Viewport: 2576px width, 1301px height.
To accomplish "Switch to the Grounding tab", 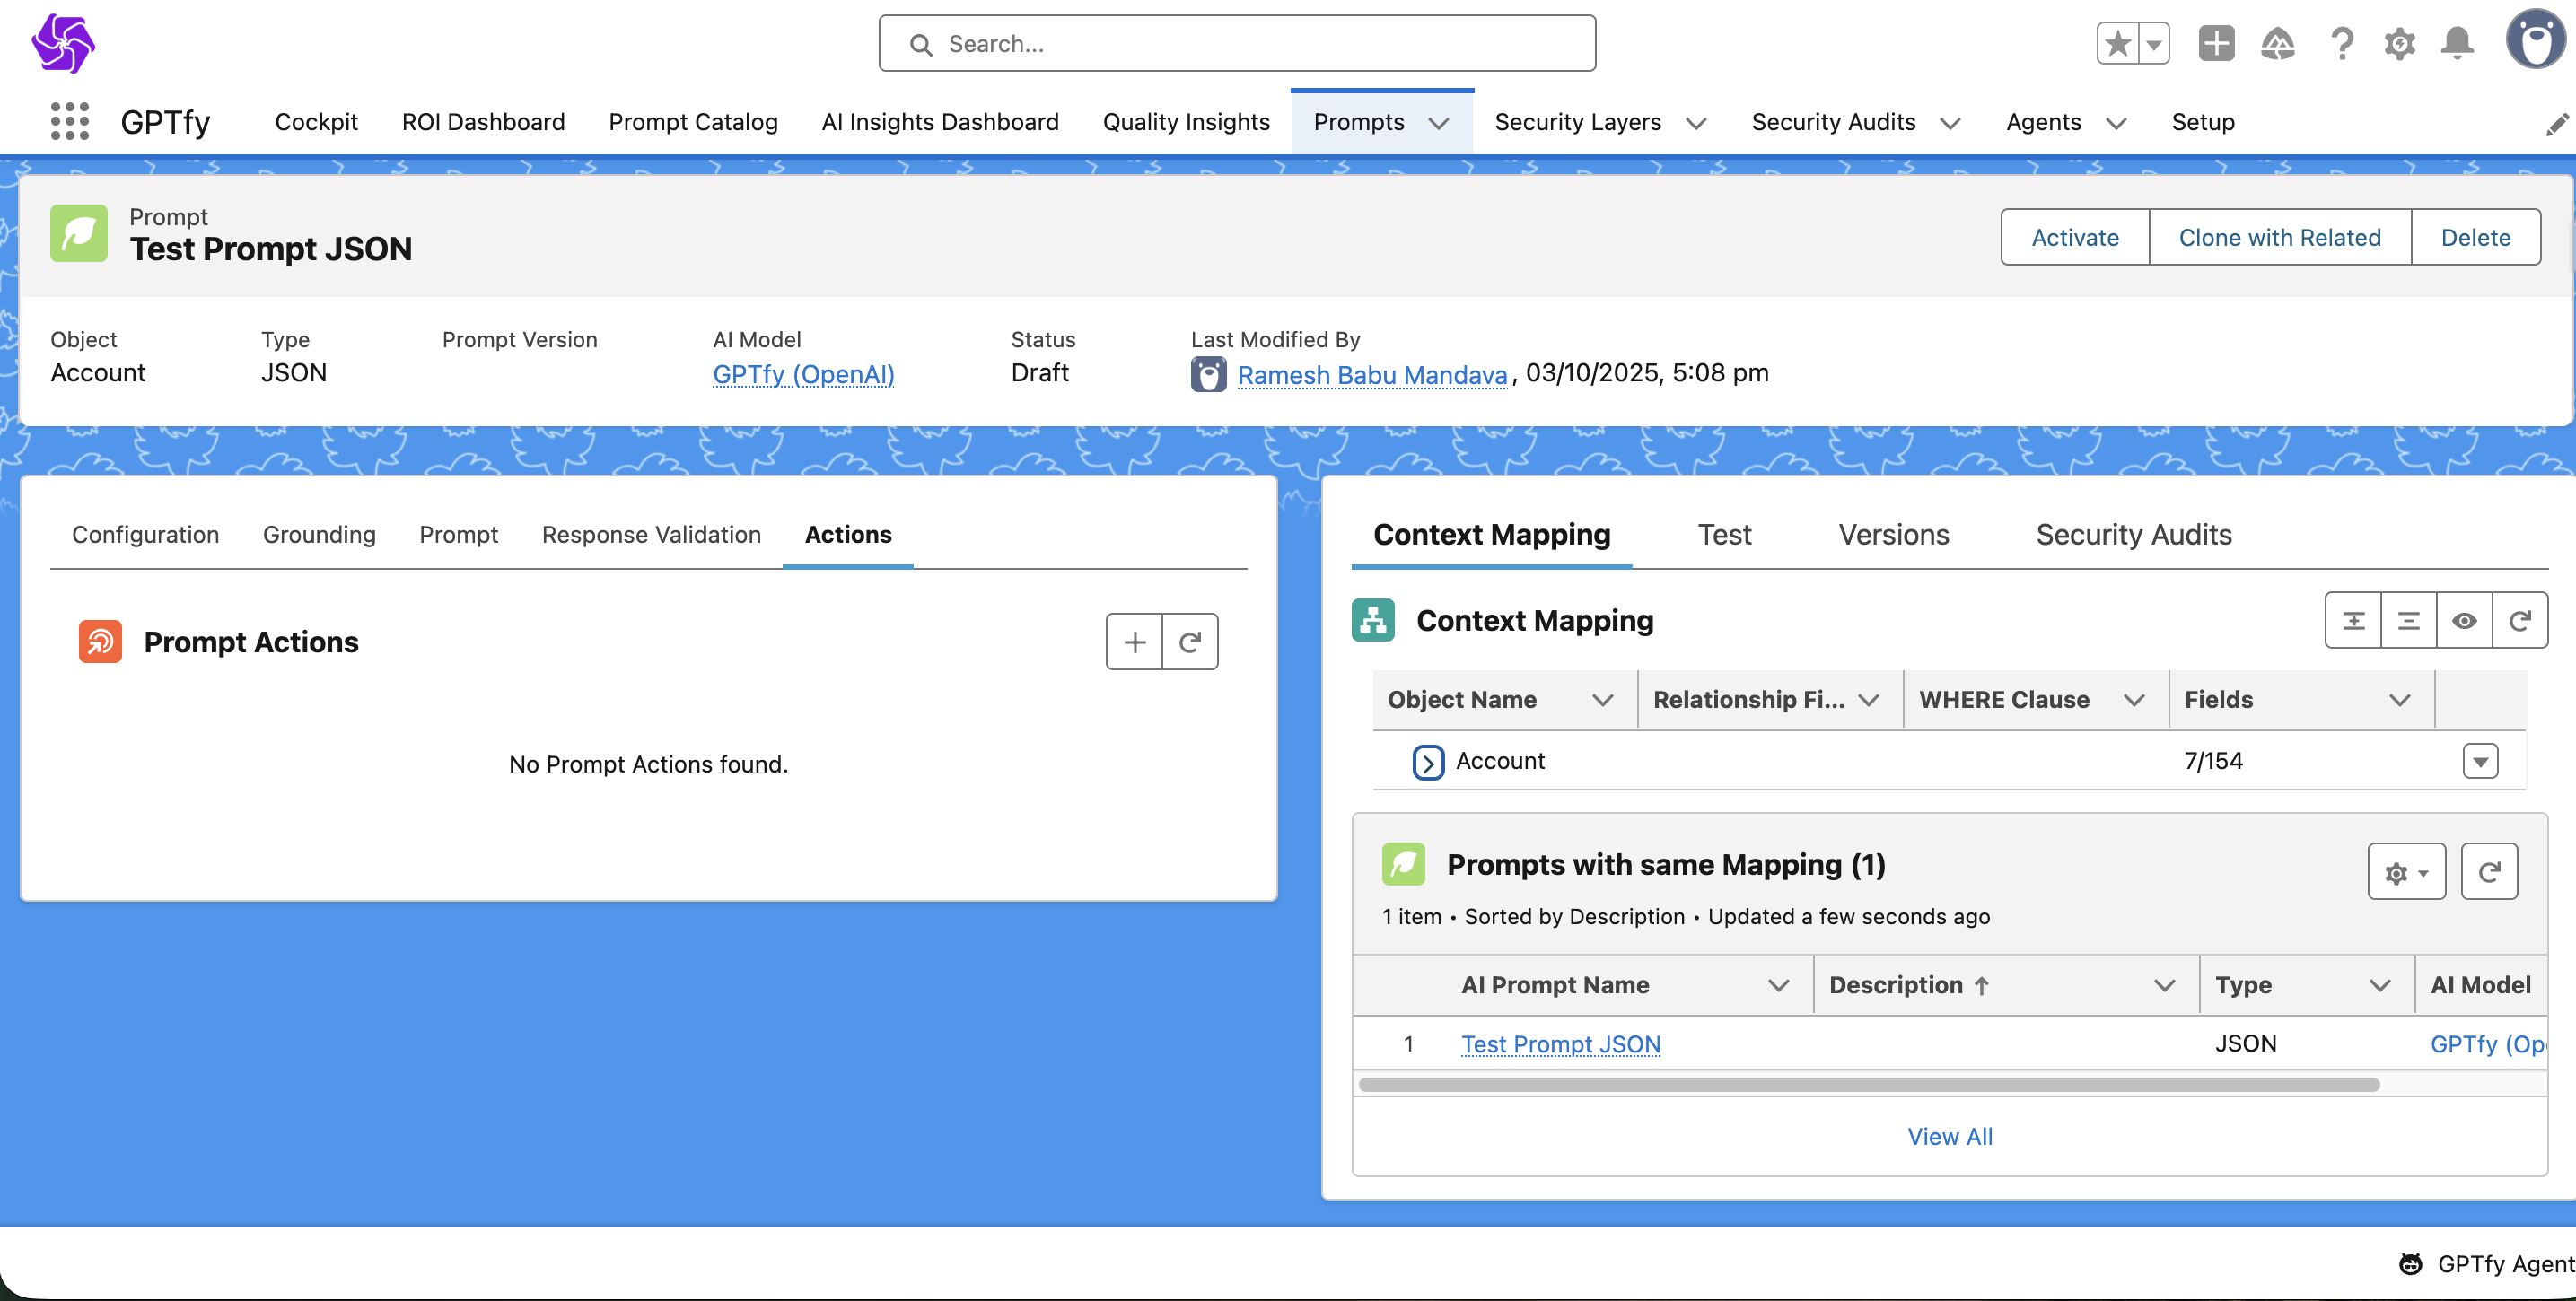I will point(319,535).
